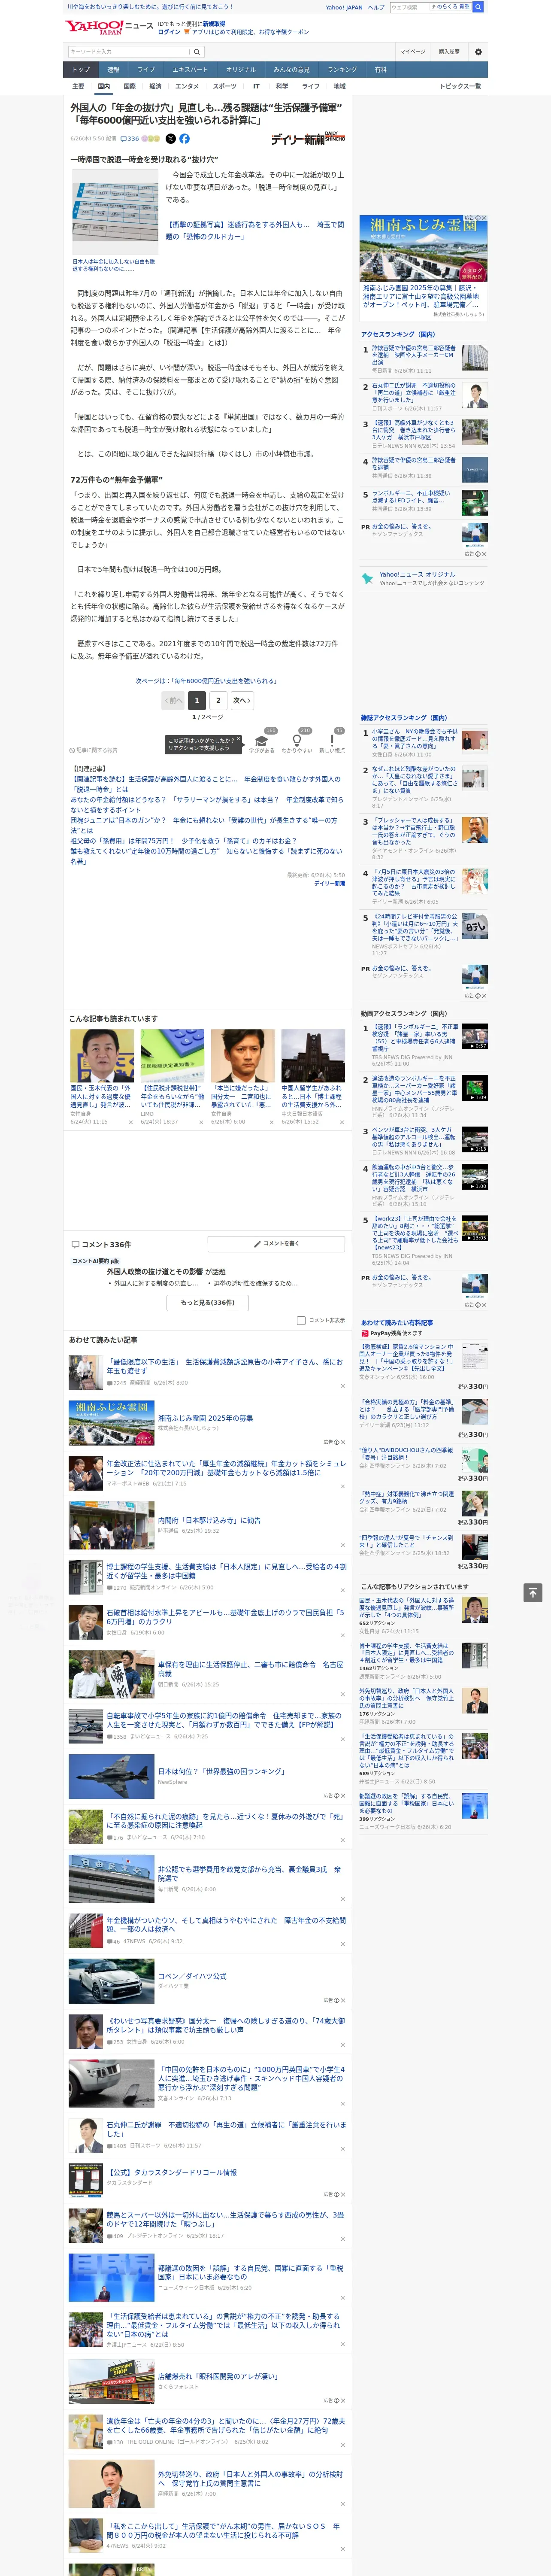The width and height of the screenshot is (551, 2576).
Task: Open the 336 comments count beside the date
Action: pos(131,139)
